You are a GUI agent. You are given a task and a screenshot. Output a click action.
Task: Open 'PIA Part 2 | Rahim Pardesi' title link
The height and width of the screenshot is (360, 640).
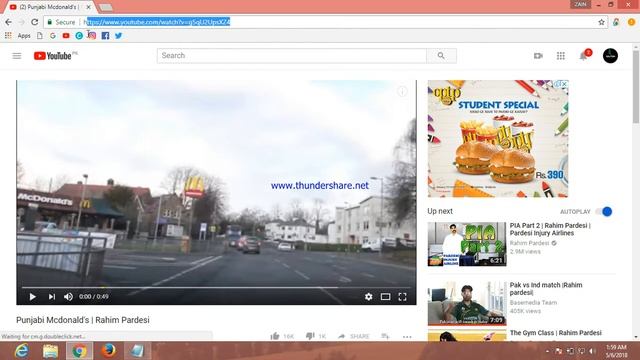pos(550,229)
